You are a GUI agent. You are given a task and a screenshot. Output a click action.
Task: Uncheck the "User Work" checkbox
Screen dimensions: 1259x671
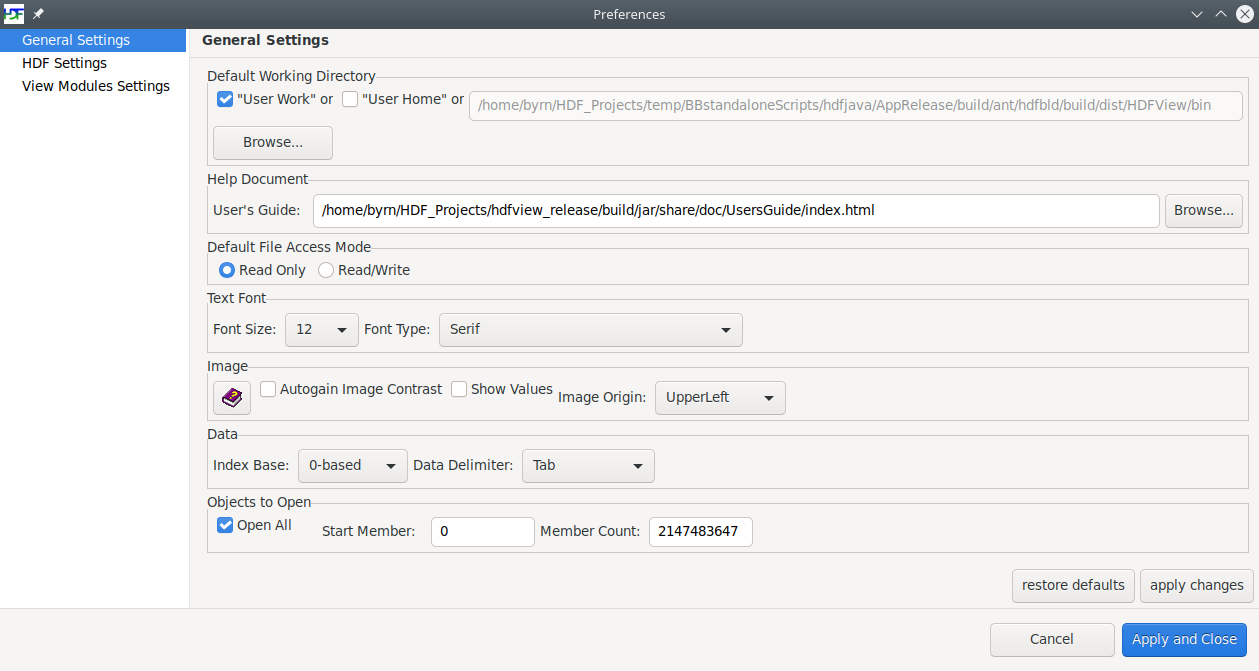pyautogui.click(x=225, y=99)
